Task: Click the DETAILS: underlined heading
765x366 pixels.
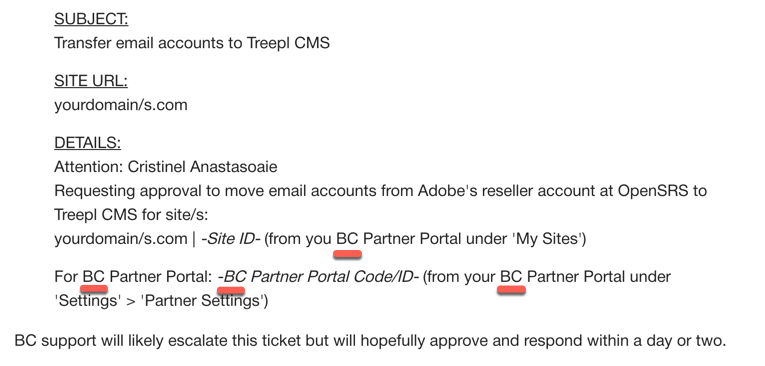Action: pyautogui.click(x=87, y=143)
